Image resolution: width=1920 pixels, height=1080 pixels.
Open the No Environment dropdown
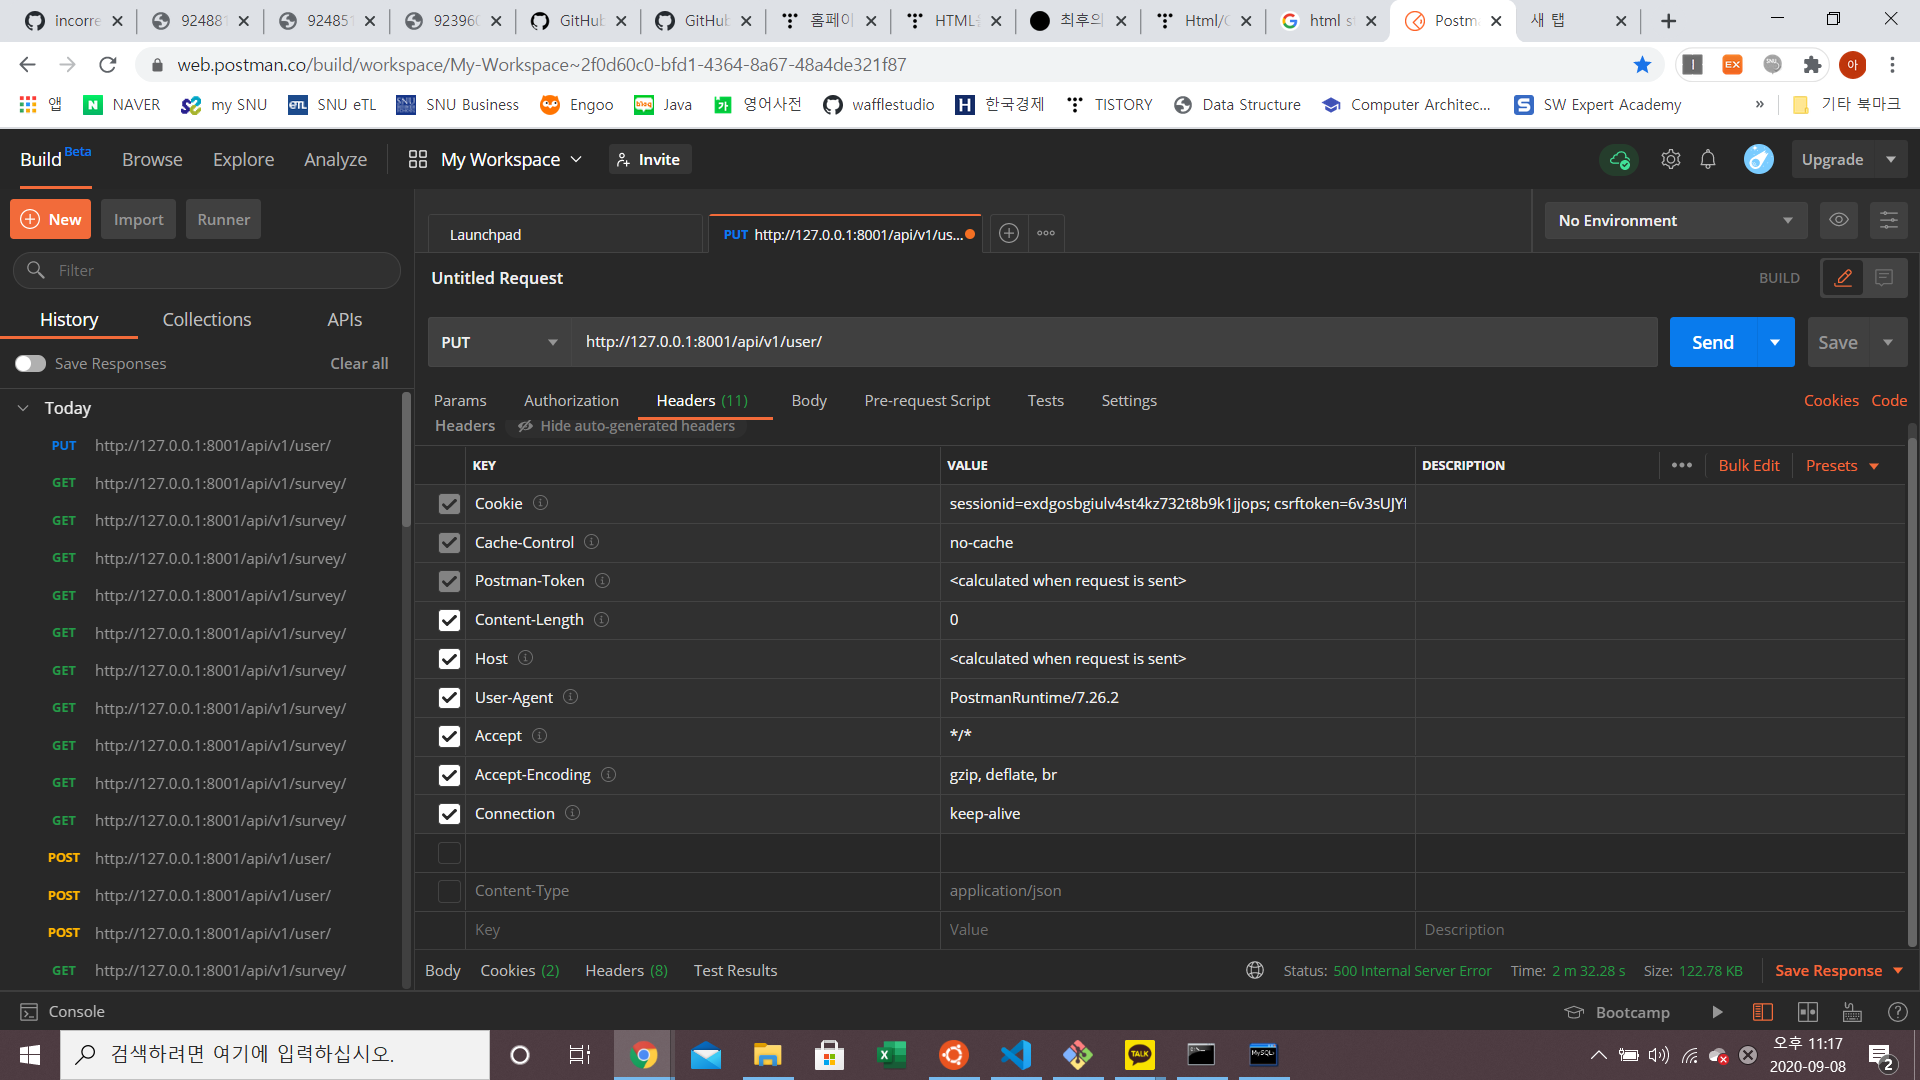click(x=1675, y=220)
